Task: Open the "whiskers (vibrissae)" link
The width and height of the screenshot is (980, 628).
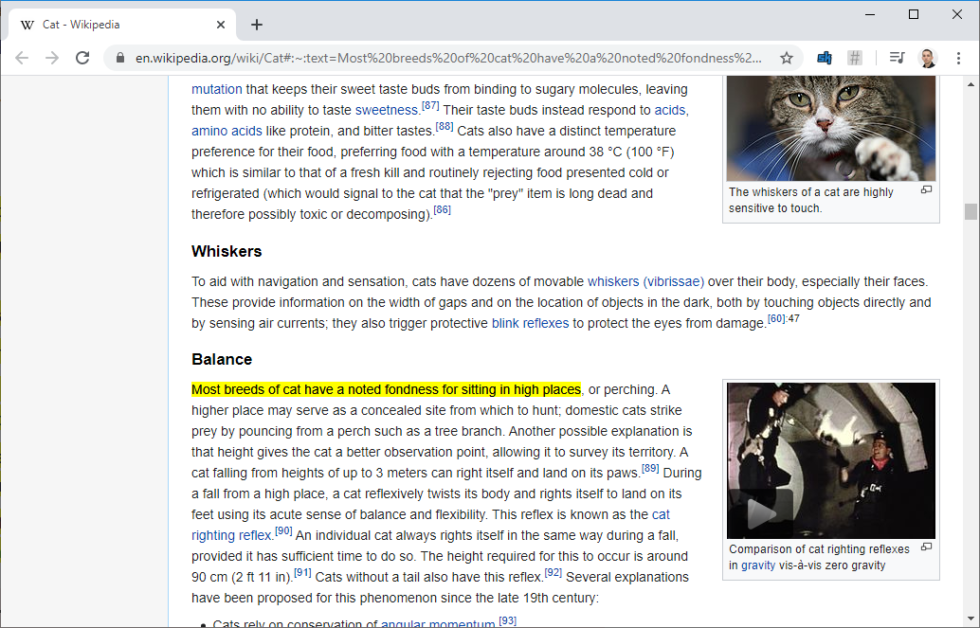Action: click(x=646, y=282)
